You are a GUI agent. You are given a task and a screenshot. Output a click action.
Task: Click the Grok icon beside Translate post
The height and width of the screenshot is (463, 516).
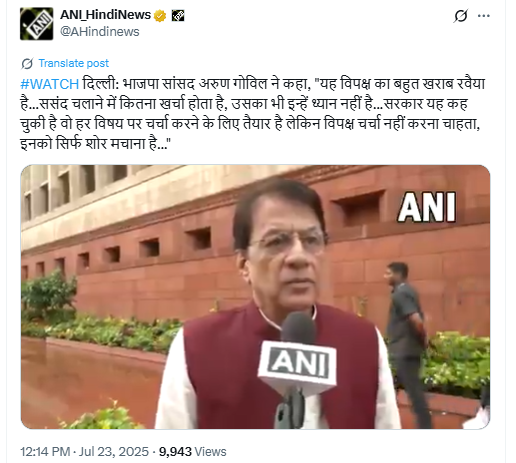click(x=27, y=63)
